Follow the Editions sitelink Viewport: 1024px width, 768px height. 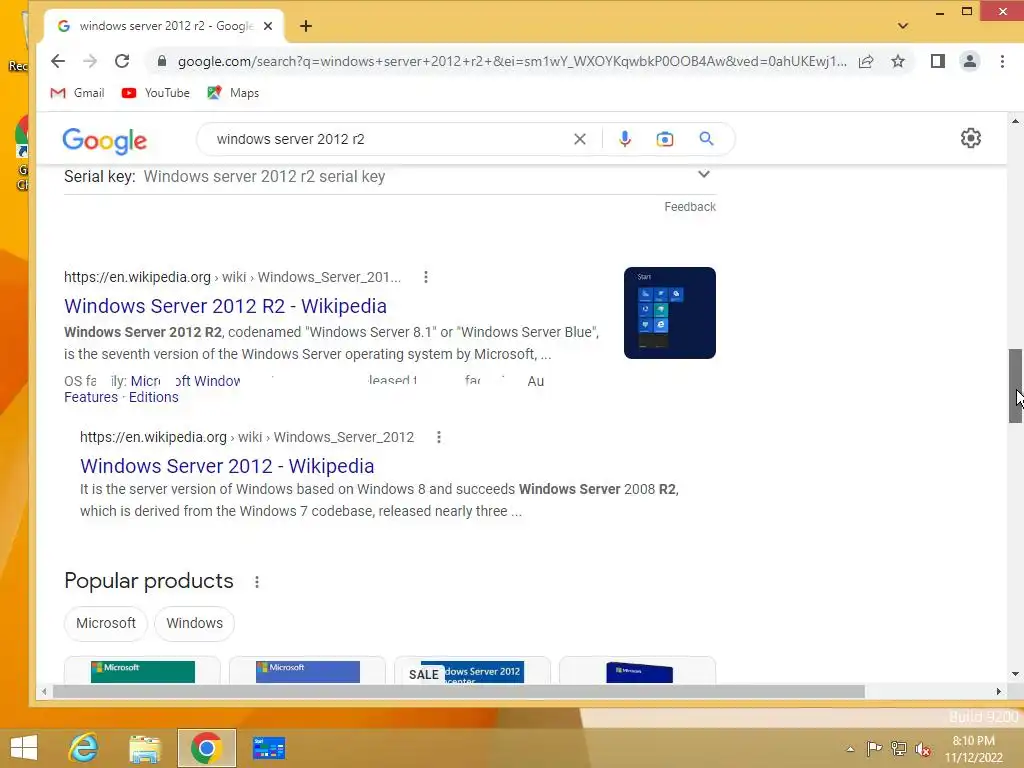(153, 397)
